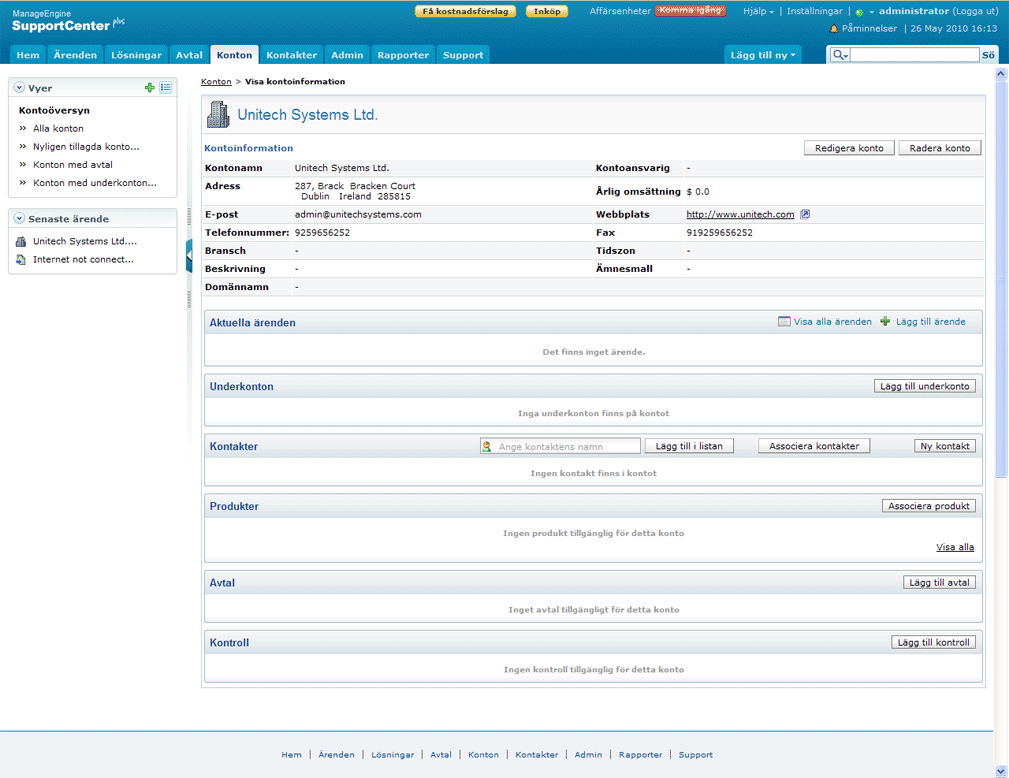Click the contact person icon in search field
1009x778 pixels.
coord(486,446)
